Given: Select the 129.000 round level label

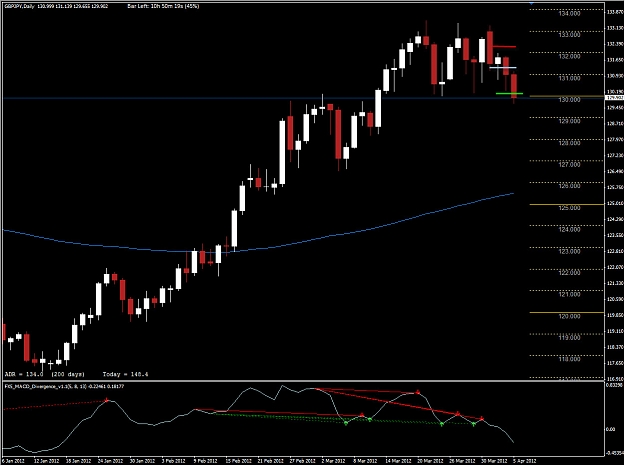Looking at the screenshot, I should [x=570, y=122].
